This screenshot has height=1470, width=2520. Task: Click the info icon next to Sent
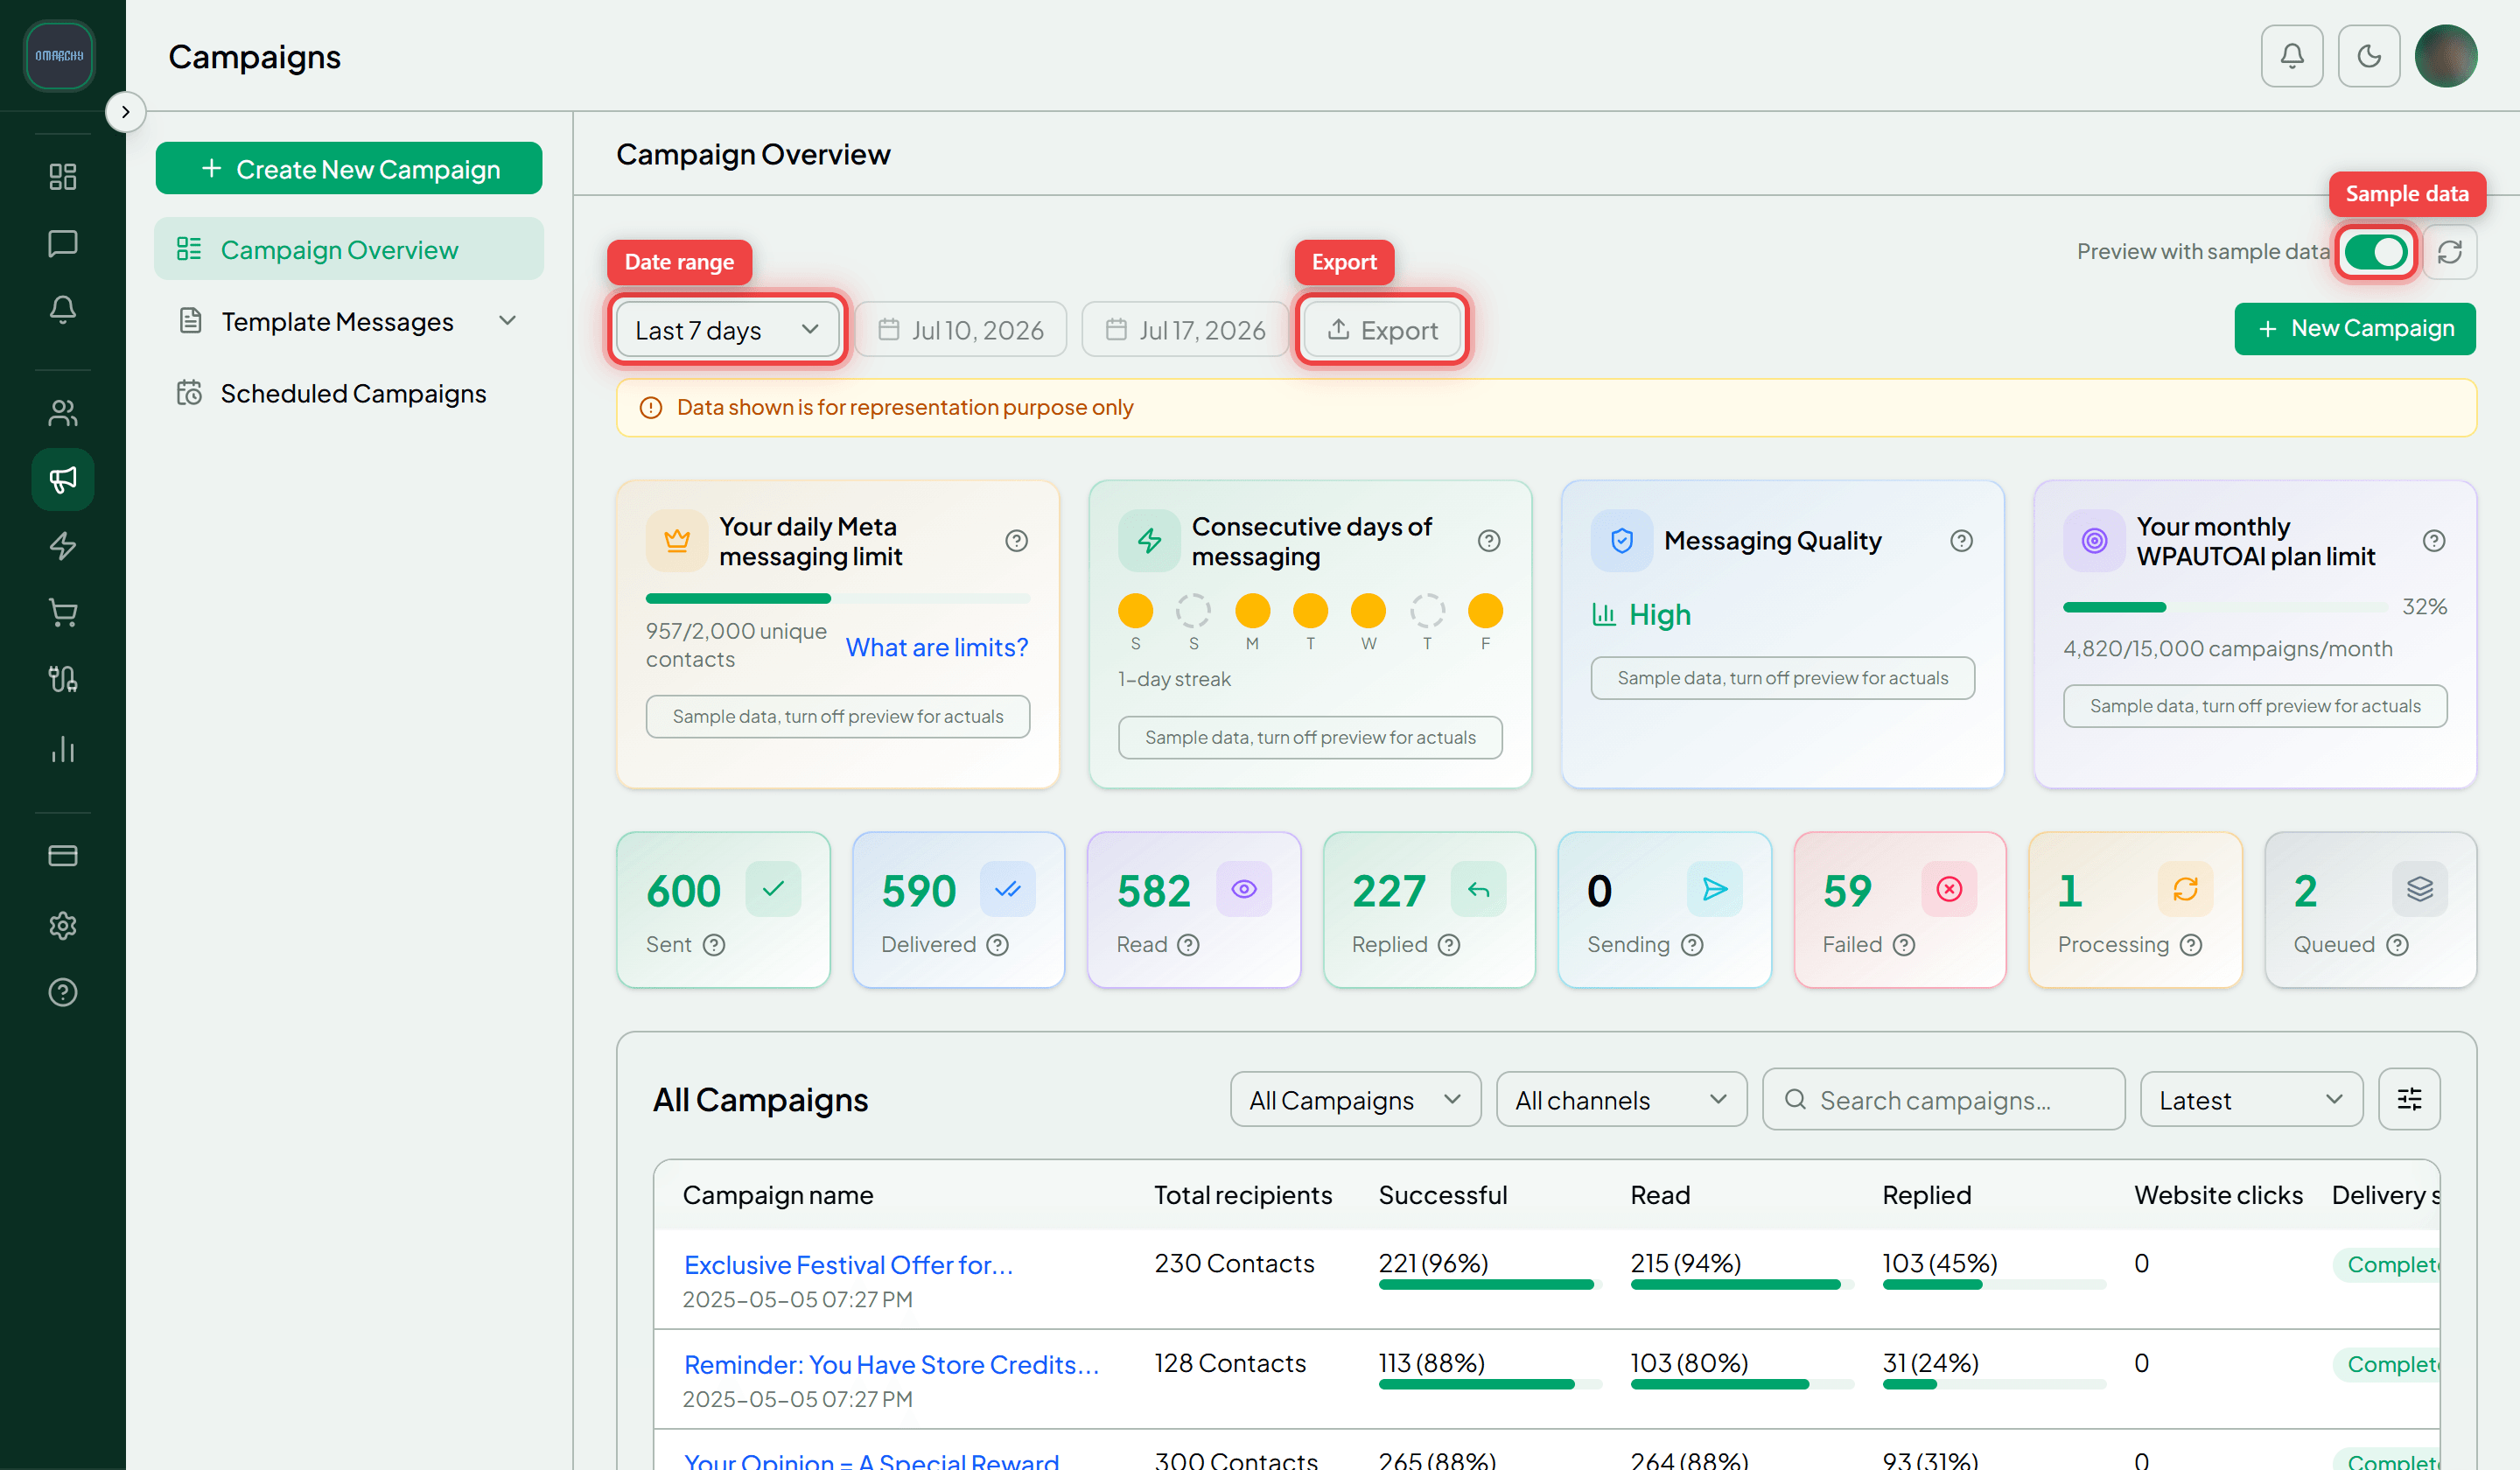point(713,945)
